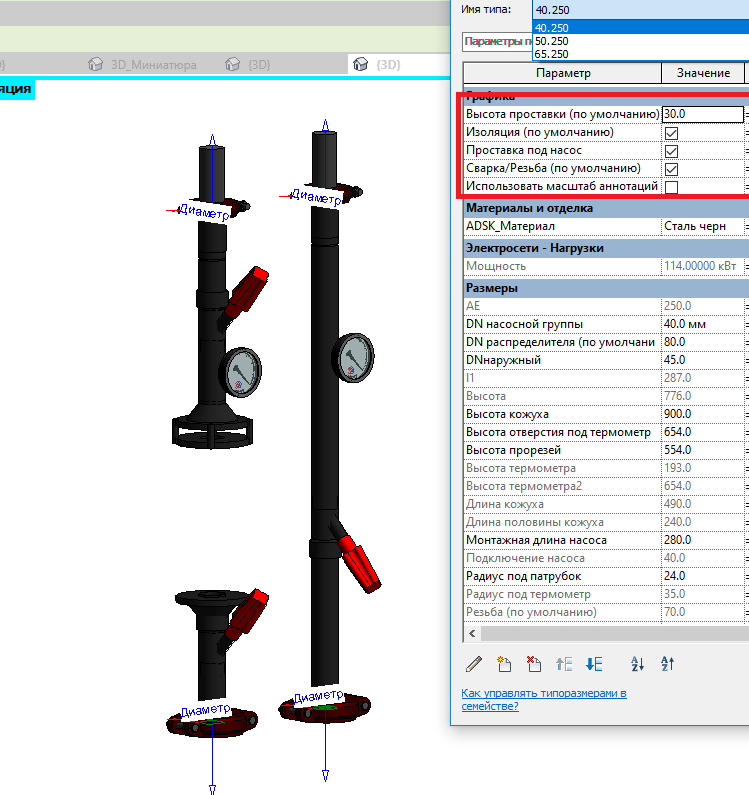Click the Значение column header
Screen dimensions: 749x795
click(703, 73)
